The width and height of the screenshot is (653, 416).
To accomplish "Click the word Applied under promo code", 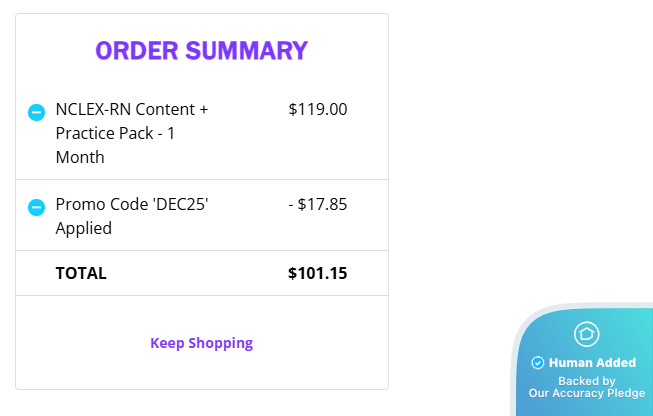I will tap(83, 228).
